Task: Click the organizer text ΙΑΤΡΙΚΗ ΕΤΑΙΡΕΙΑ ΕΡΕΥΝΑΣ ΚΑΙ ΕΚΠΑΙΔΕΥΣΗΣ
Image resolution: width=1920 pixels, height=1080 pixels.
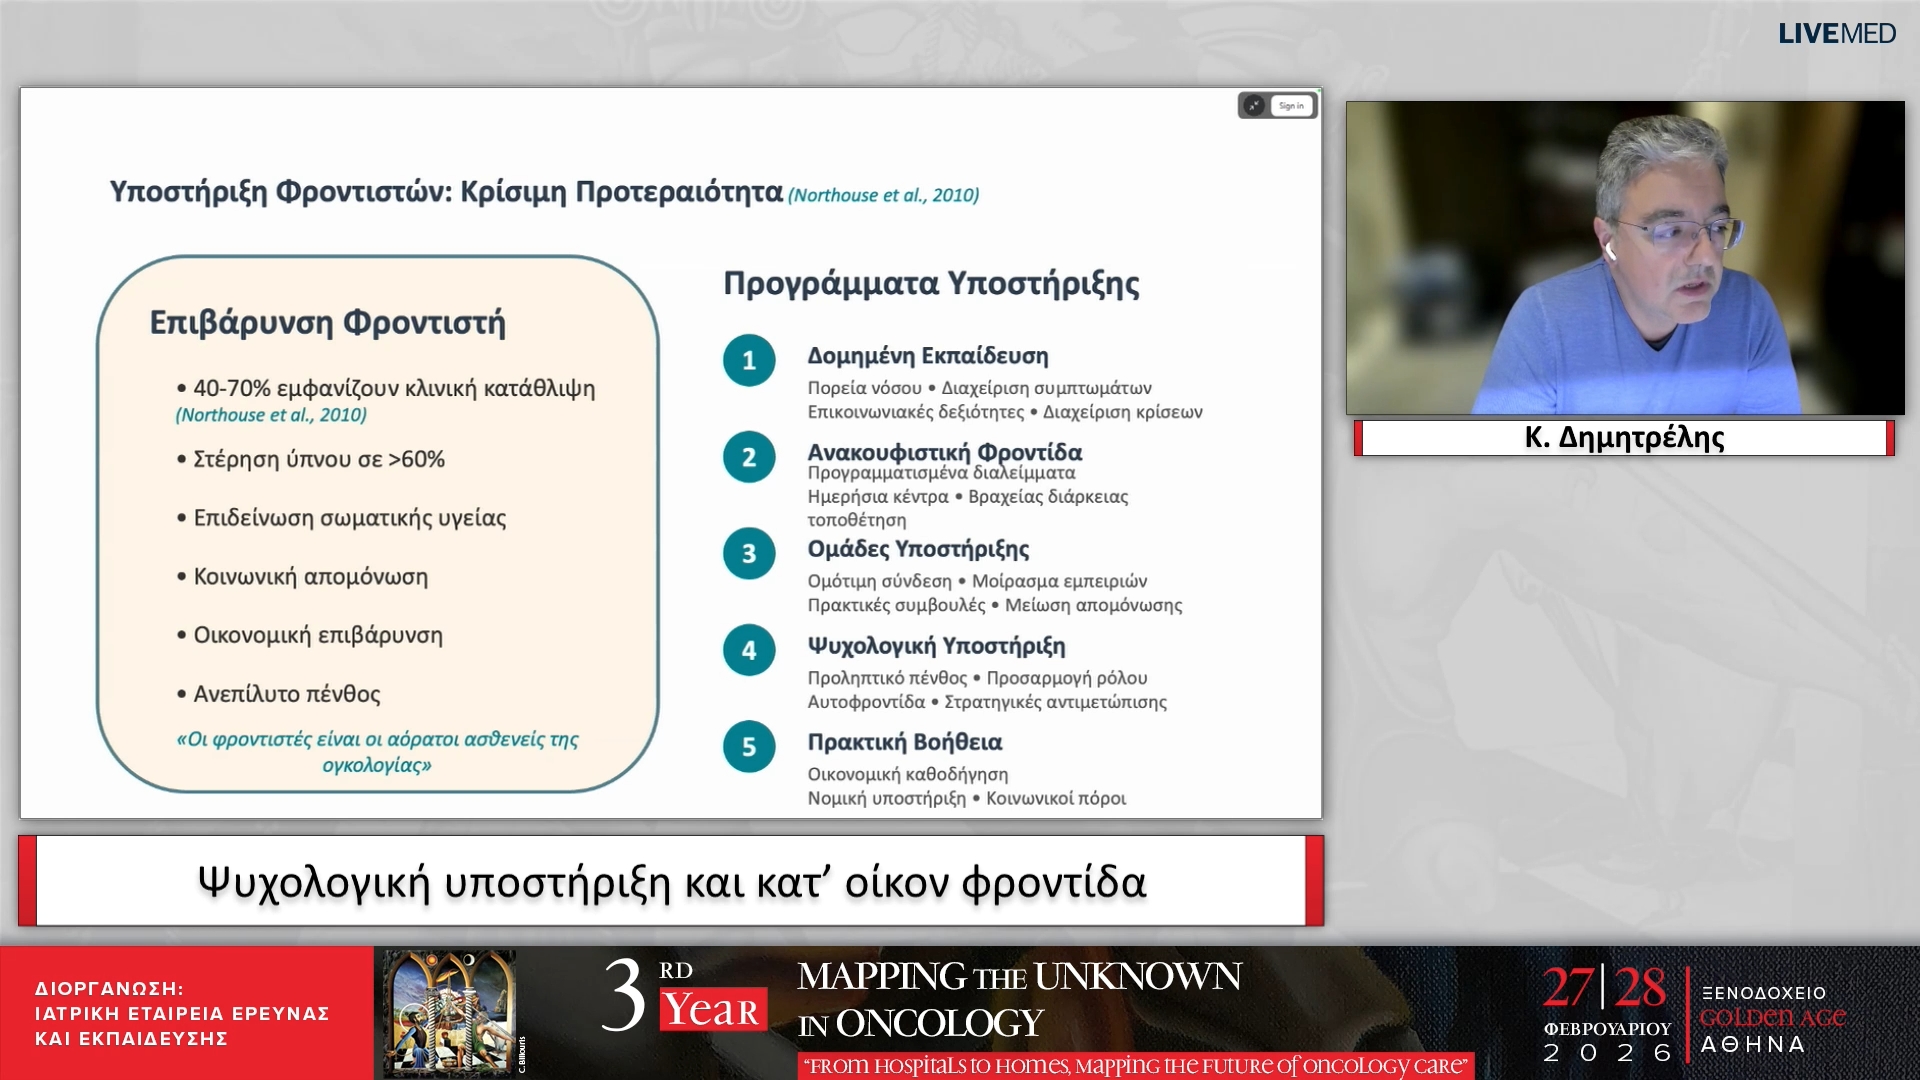Action: 182,1026
